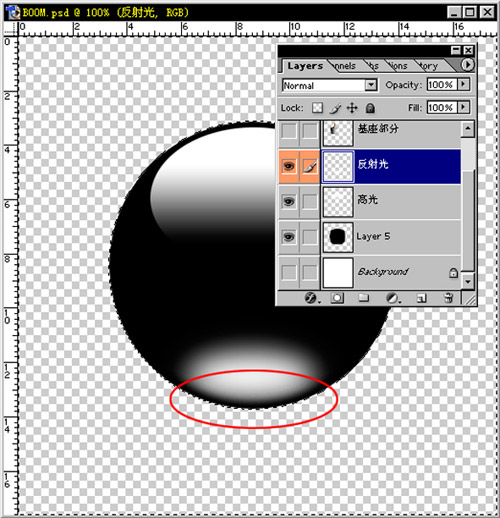The width and height of the screenshot is (500, 518).
Task: Open the Opacity slider arrow
Action: (x=463, y=84)
